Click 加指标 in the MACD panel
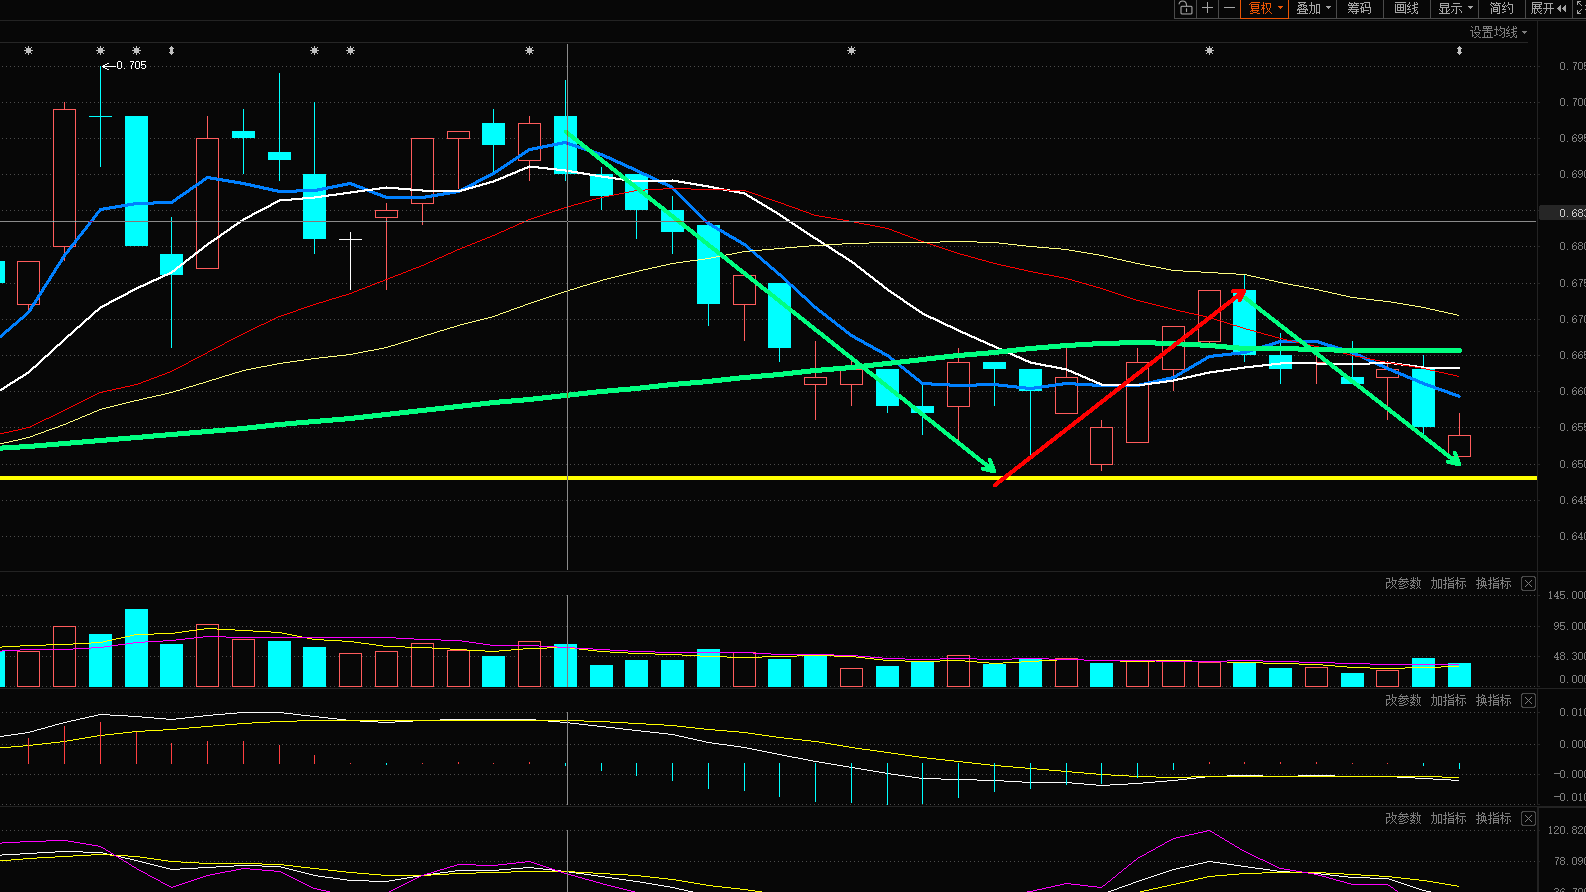The width and height of the screenshot is (1586, 892). (x=1448, y=700)
